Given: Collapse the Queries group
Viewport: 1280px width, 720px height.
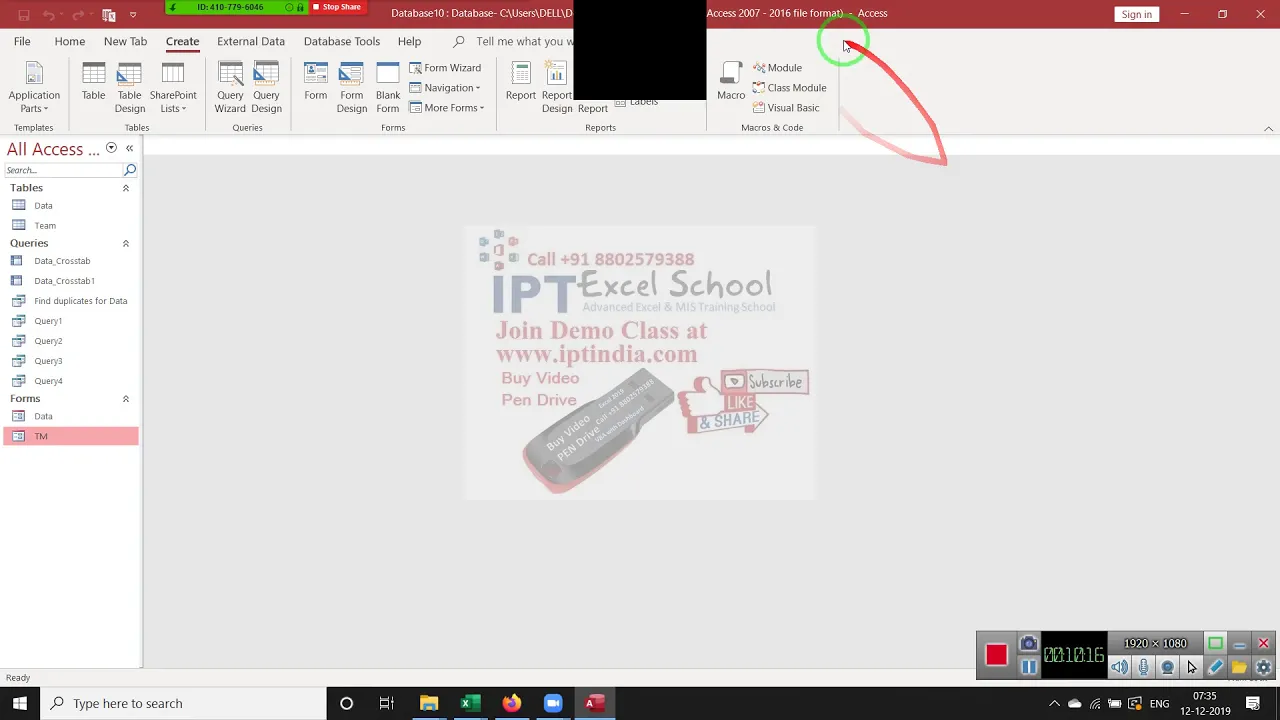Looking at the screenshot, I should 125,243.
